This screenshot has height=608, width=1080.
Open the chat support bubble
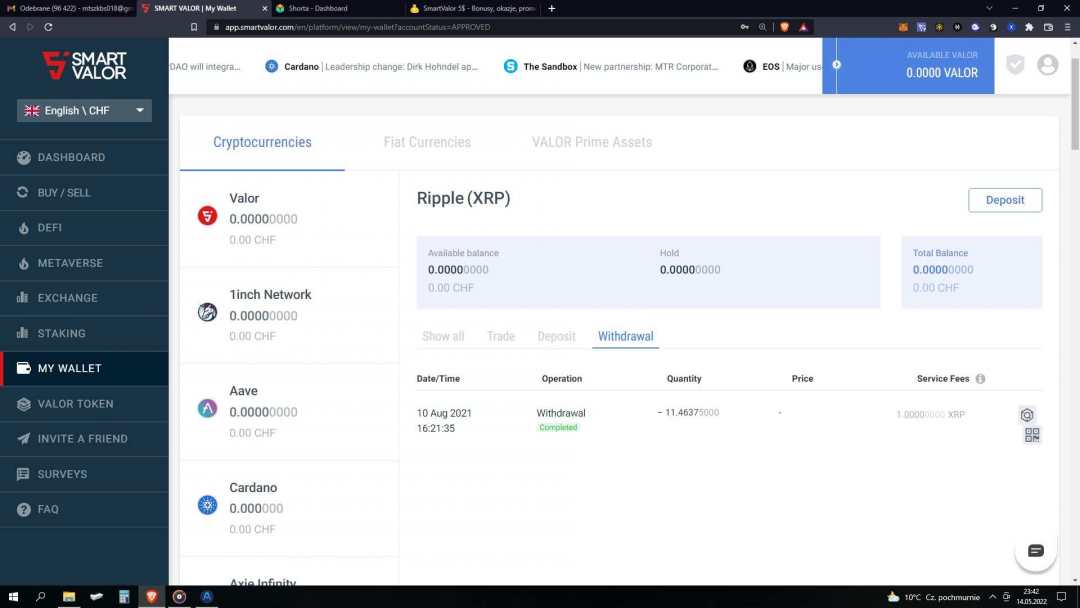coord(1035,551)
